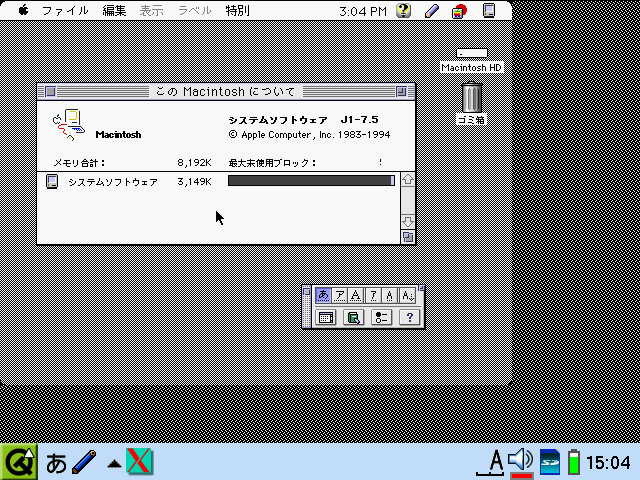The image size is (640, 480).
Task: Open the ファイル menu
Action: (x=65, y=11)
